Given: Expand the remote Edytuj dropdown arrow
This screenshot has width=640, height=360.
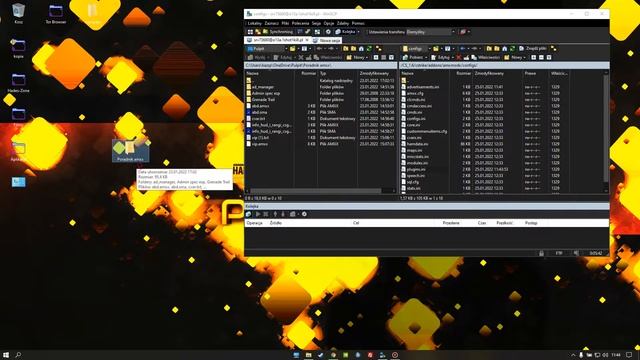Looking at the screenshot, I should point(453,58).
